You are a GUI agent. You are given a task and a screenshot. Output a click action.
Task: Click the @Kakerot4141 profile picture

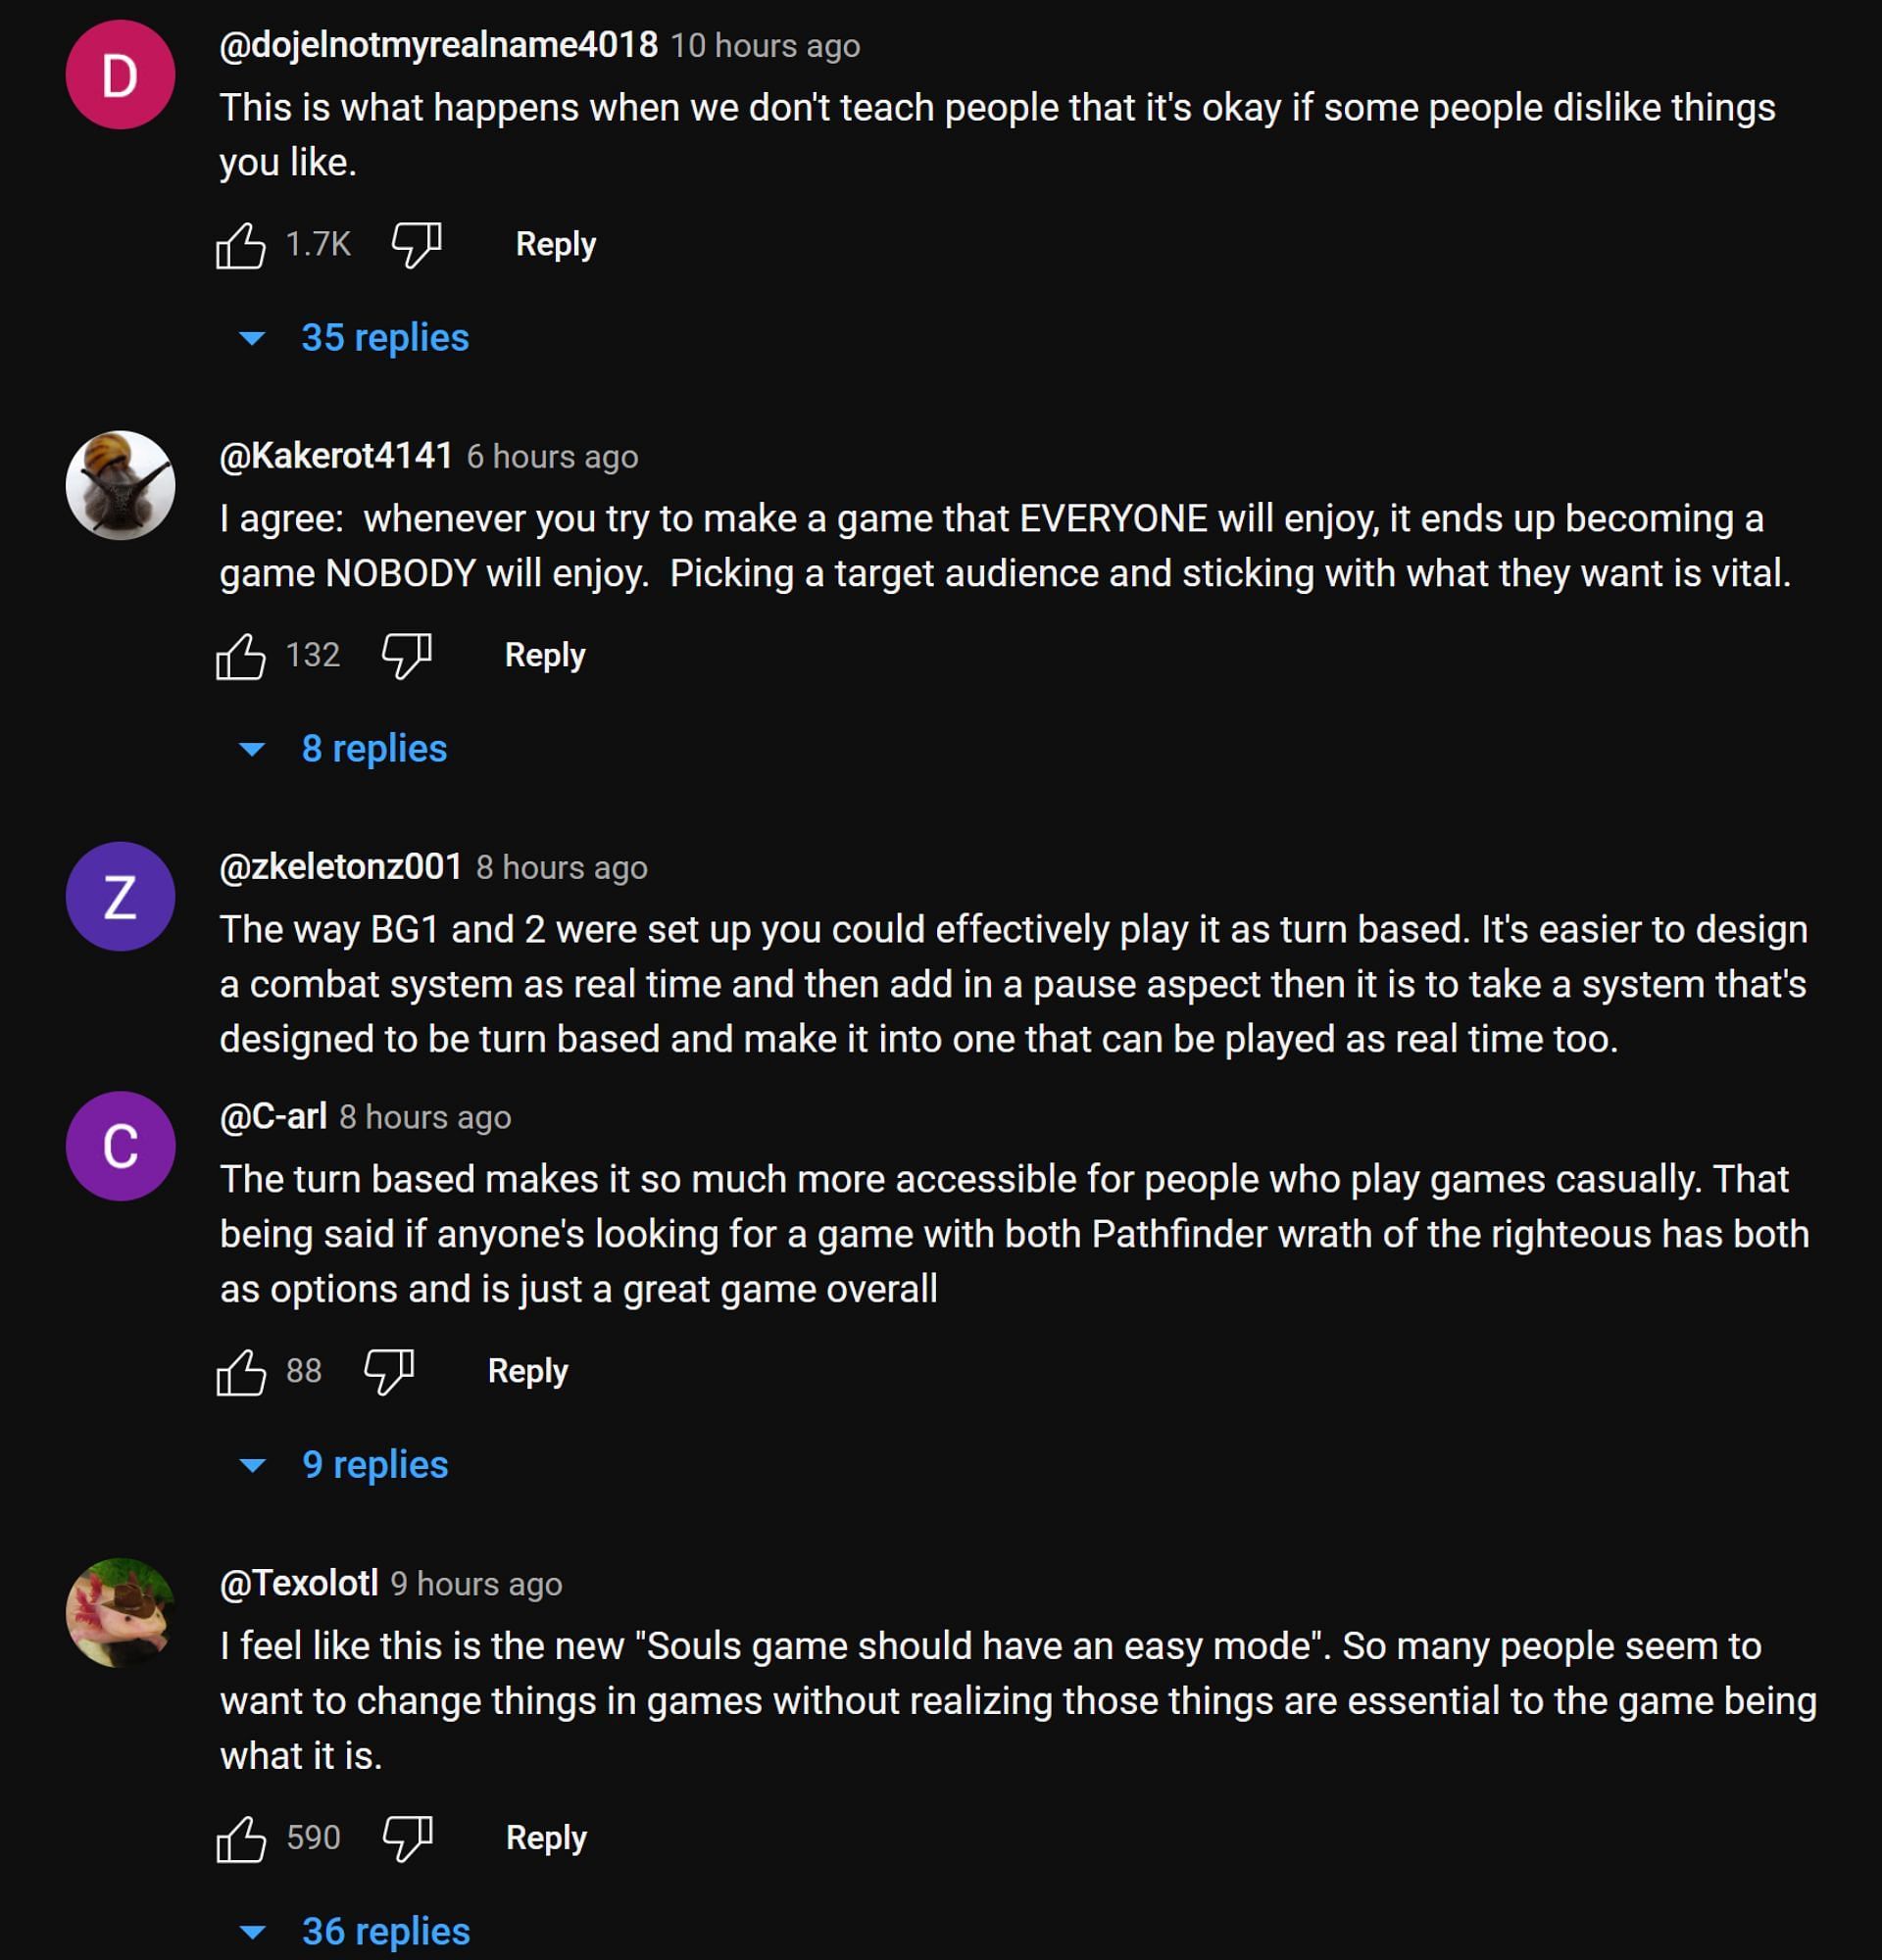coord(120,486)
